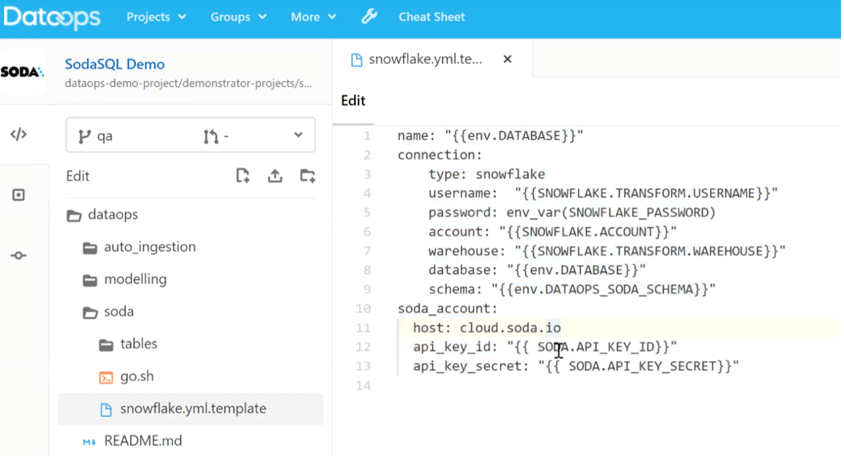
Task: Select the review sidebar icon
Action: [x=18, y=195]
